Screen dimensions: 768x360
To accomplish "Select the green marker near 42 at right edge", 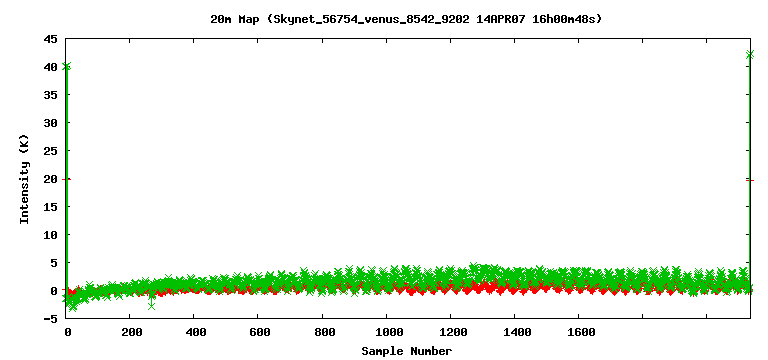I will click(749, 54).
